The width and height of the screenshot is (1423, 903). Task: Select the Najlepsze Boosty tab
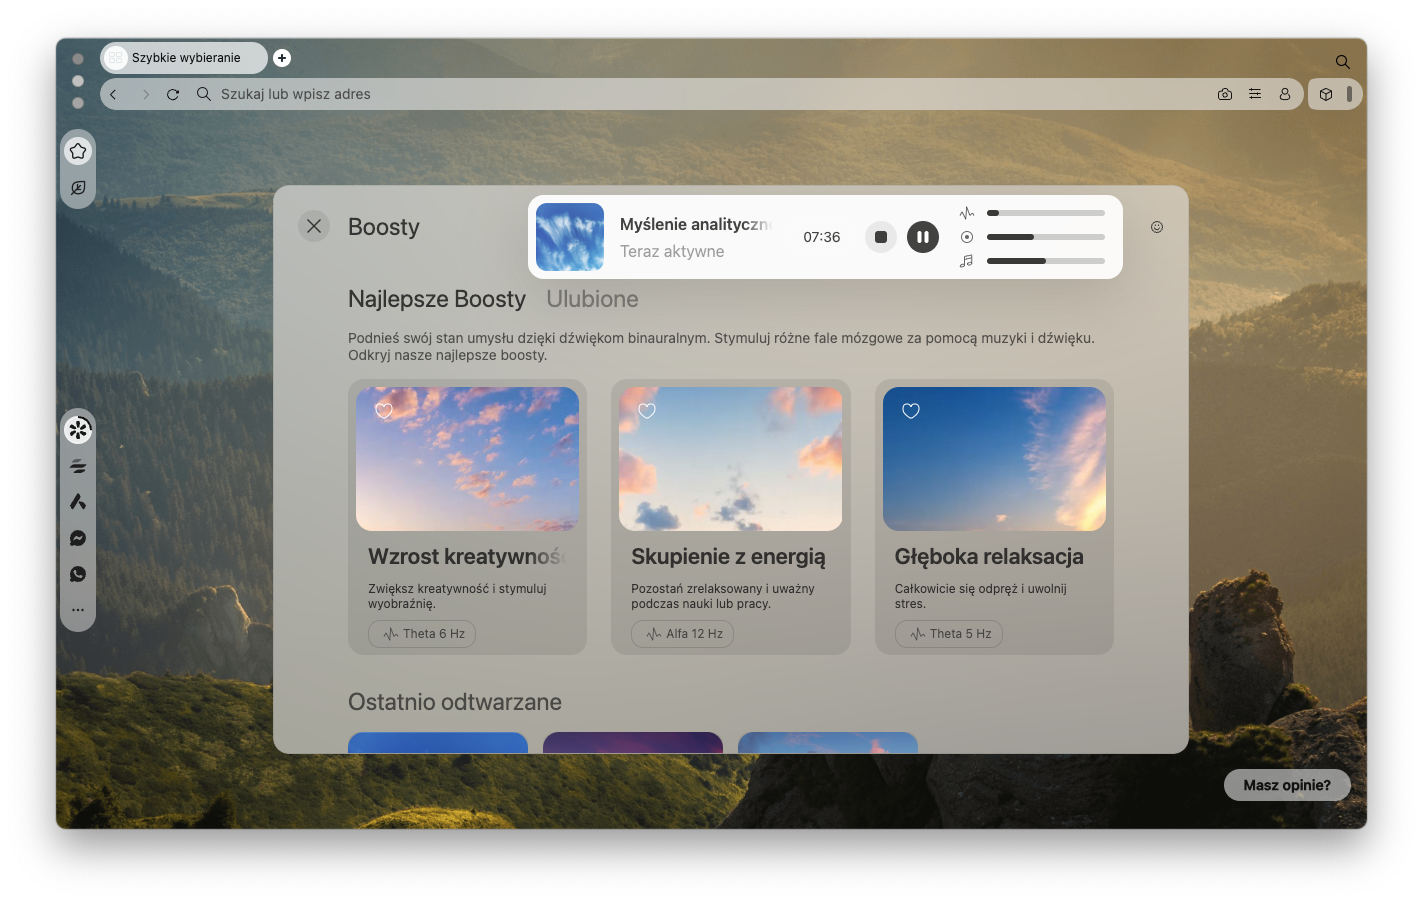tap(436, 299)
